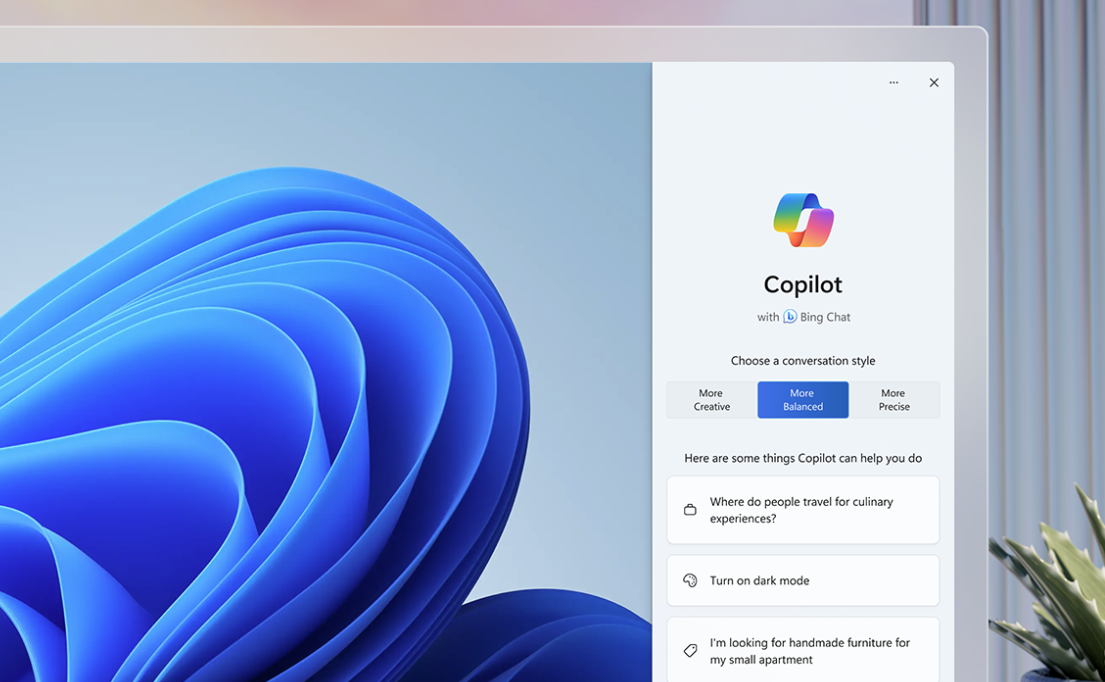
Task: Select the More Balanced conversation style
Action: click(x=803, y=399)
